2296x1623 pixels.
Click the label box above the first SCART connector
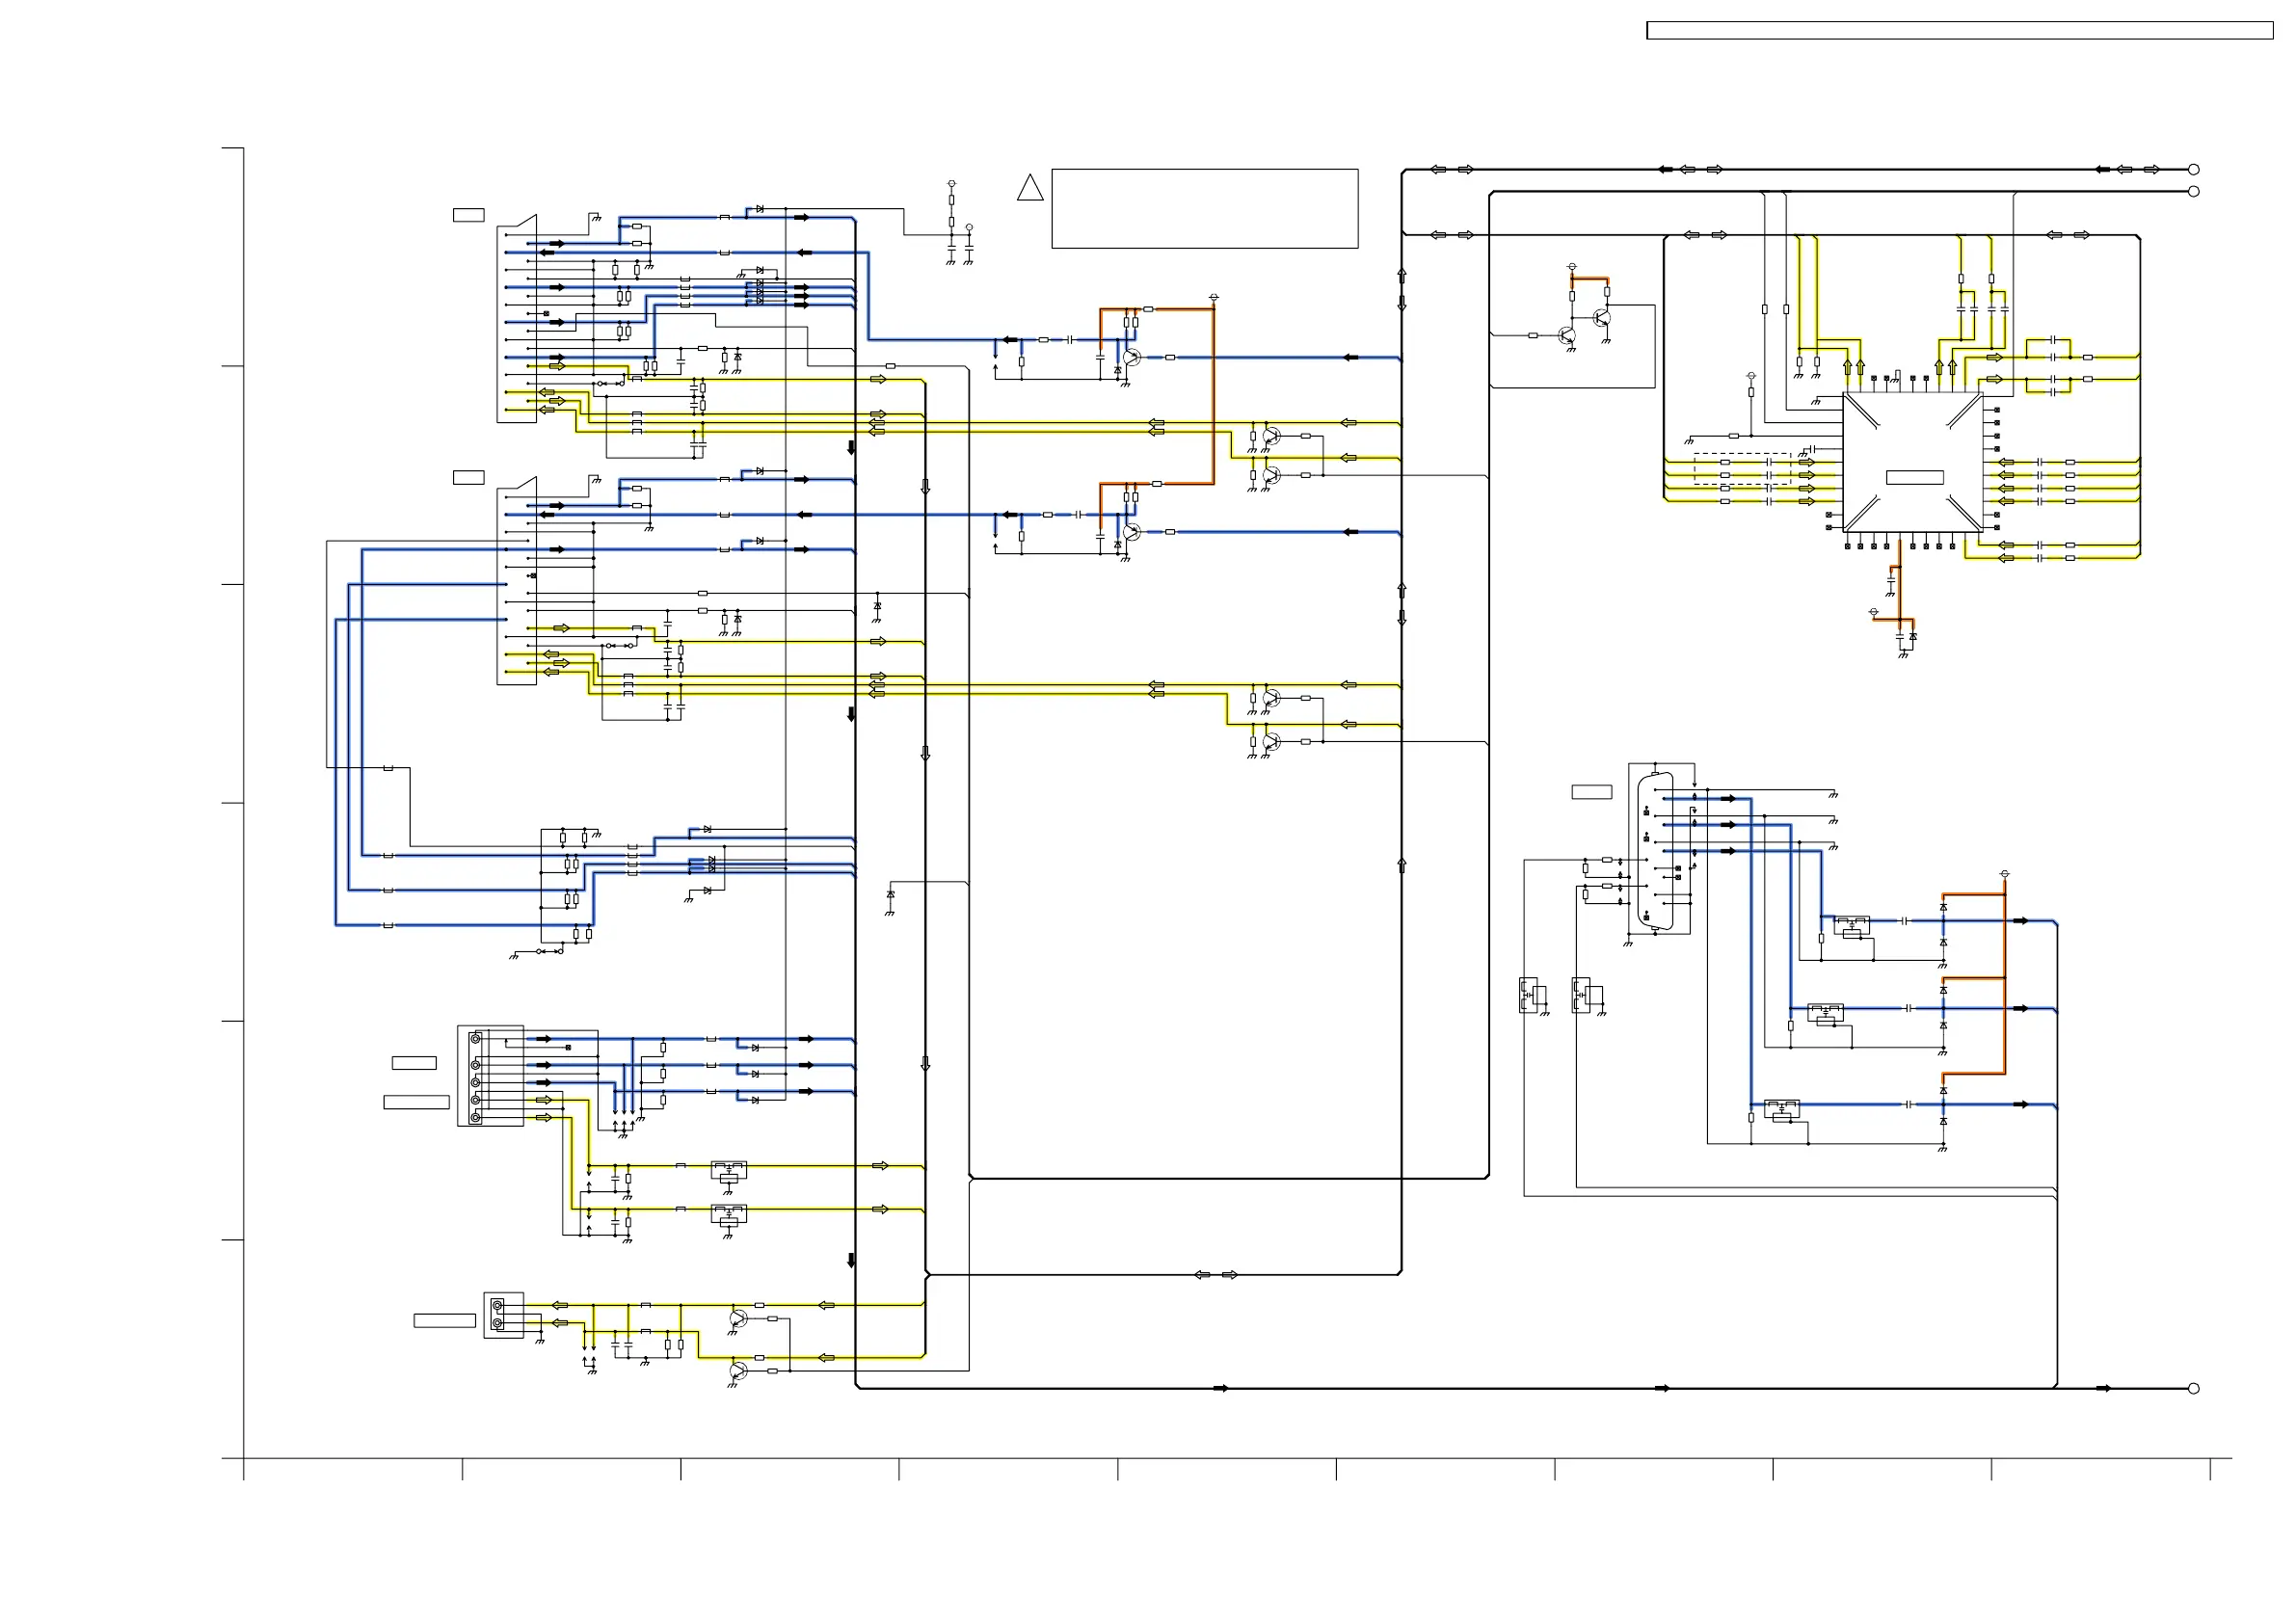pos(468,215)
